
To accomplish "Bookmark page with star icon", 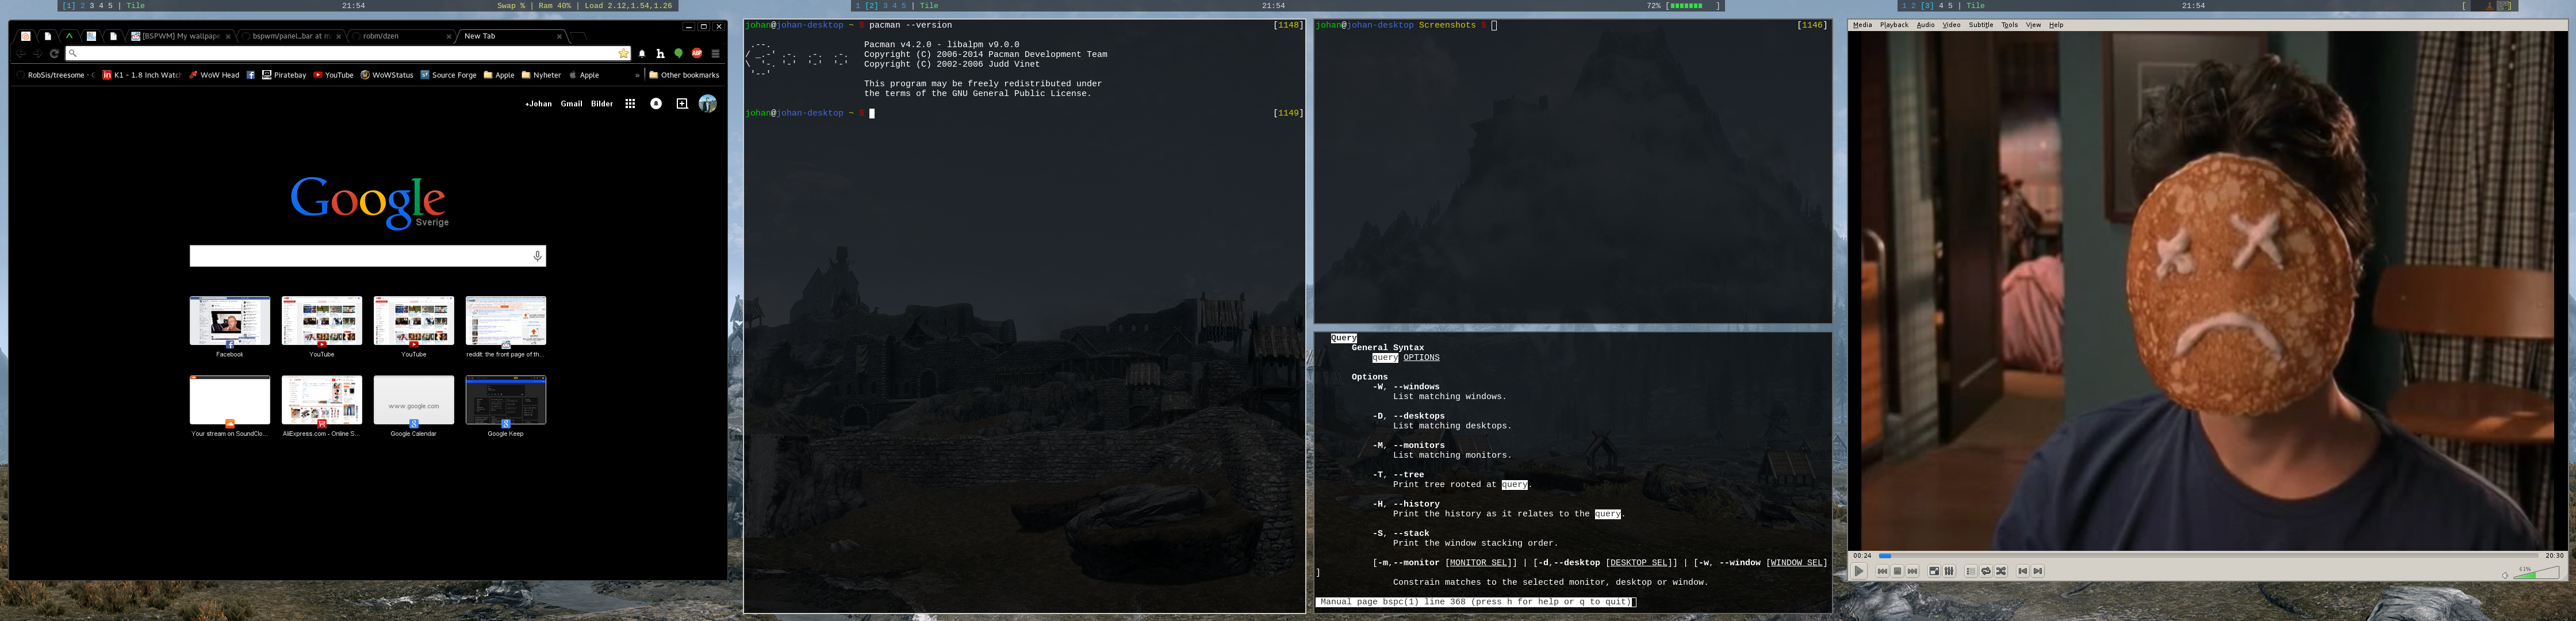I will (623, 53).
